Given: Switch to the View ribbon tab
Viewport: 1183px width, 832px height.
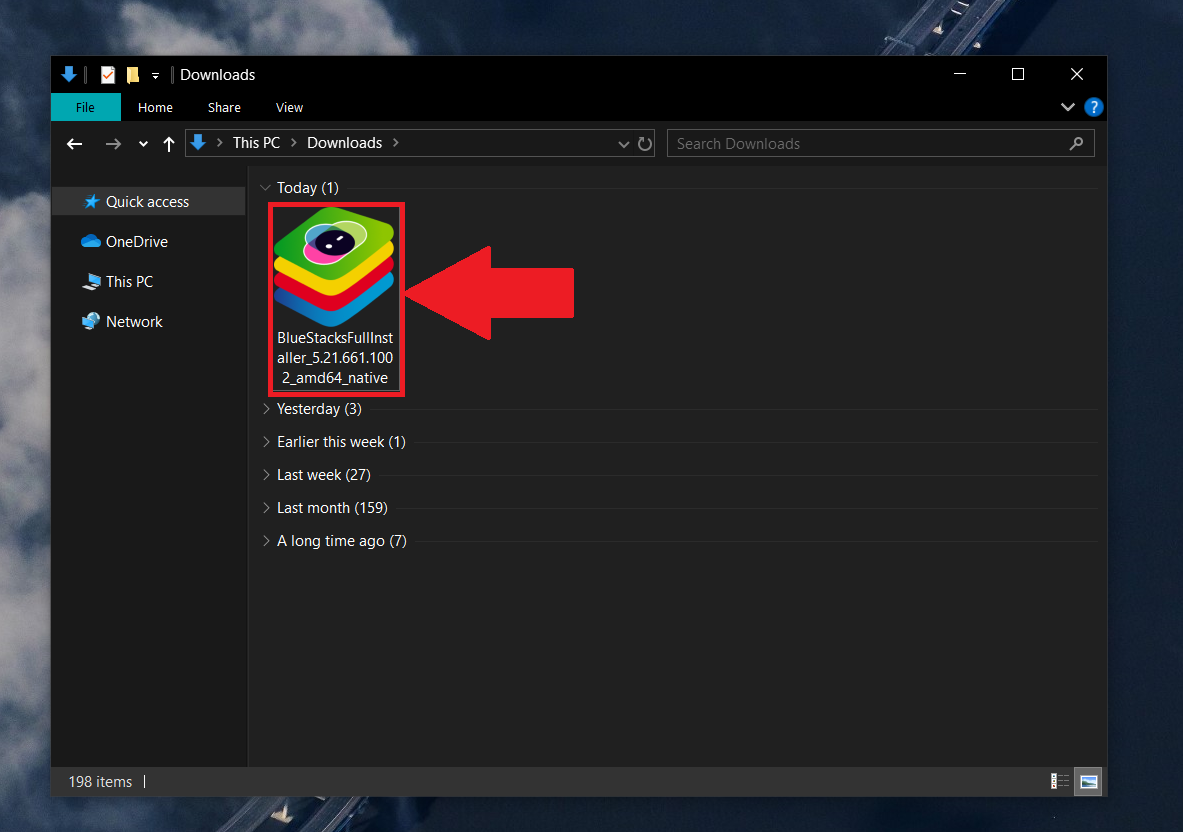Looking at the screenshot, I should (289, 107).
